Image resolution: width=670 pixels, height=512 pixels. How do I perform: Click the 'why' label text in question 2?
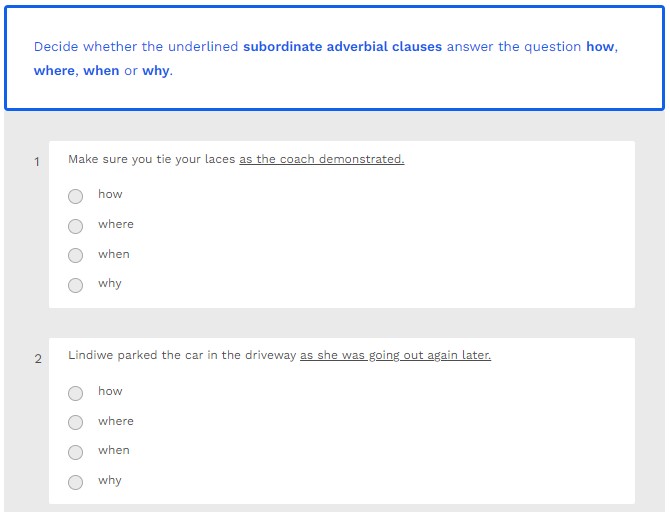tap(110, 480)
